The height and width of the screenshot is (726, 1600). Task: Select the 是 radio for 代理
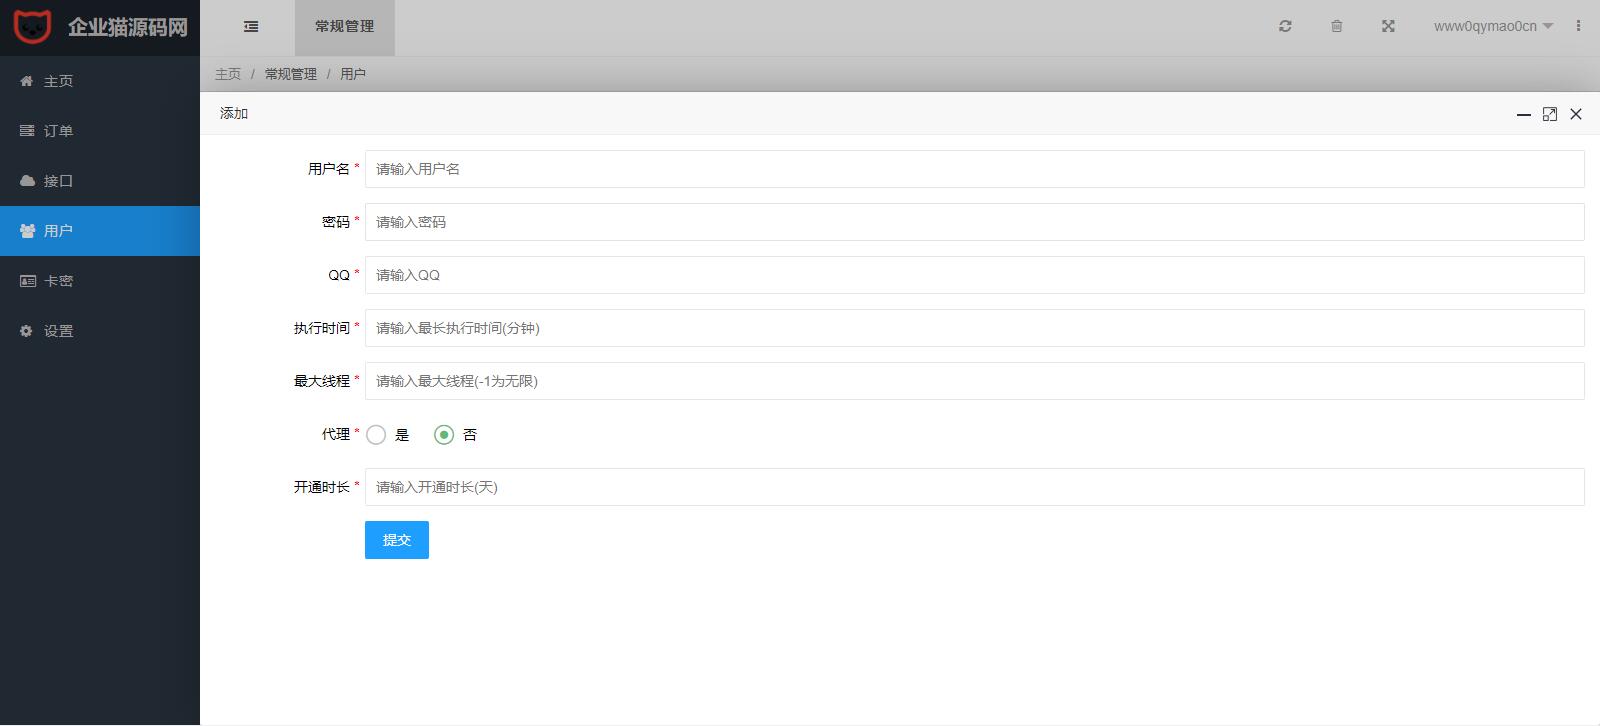376,435
